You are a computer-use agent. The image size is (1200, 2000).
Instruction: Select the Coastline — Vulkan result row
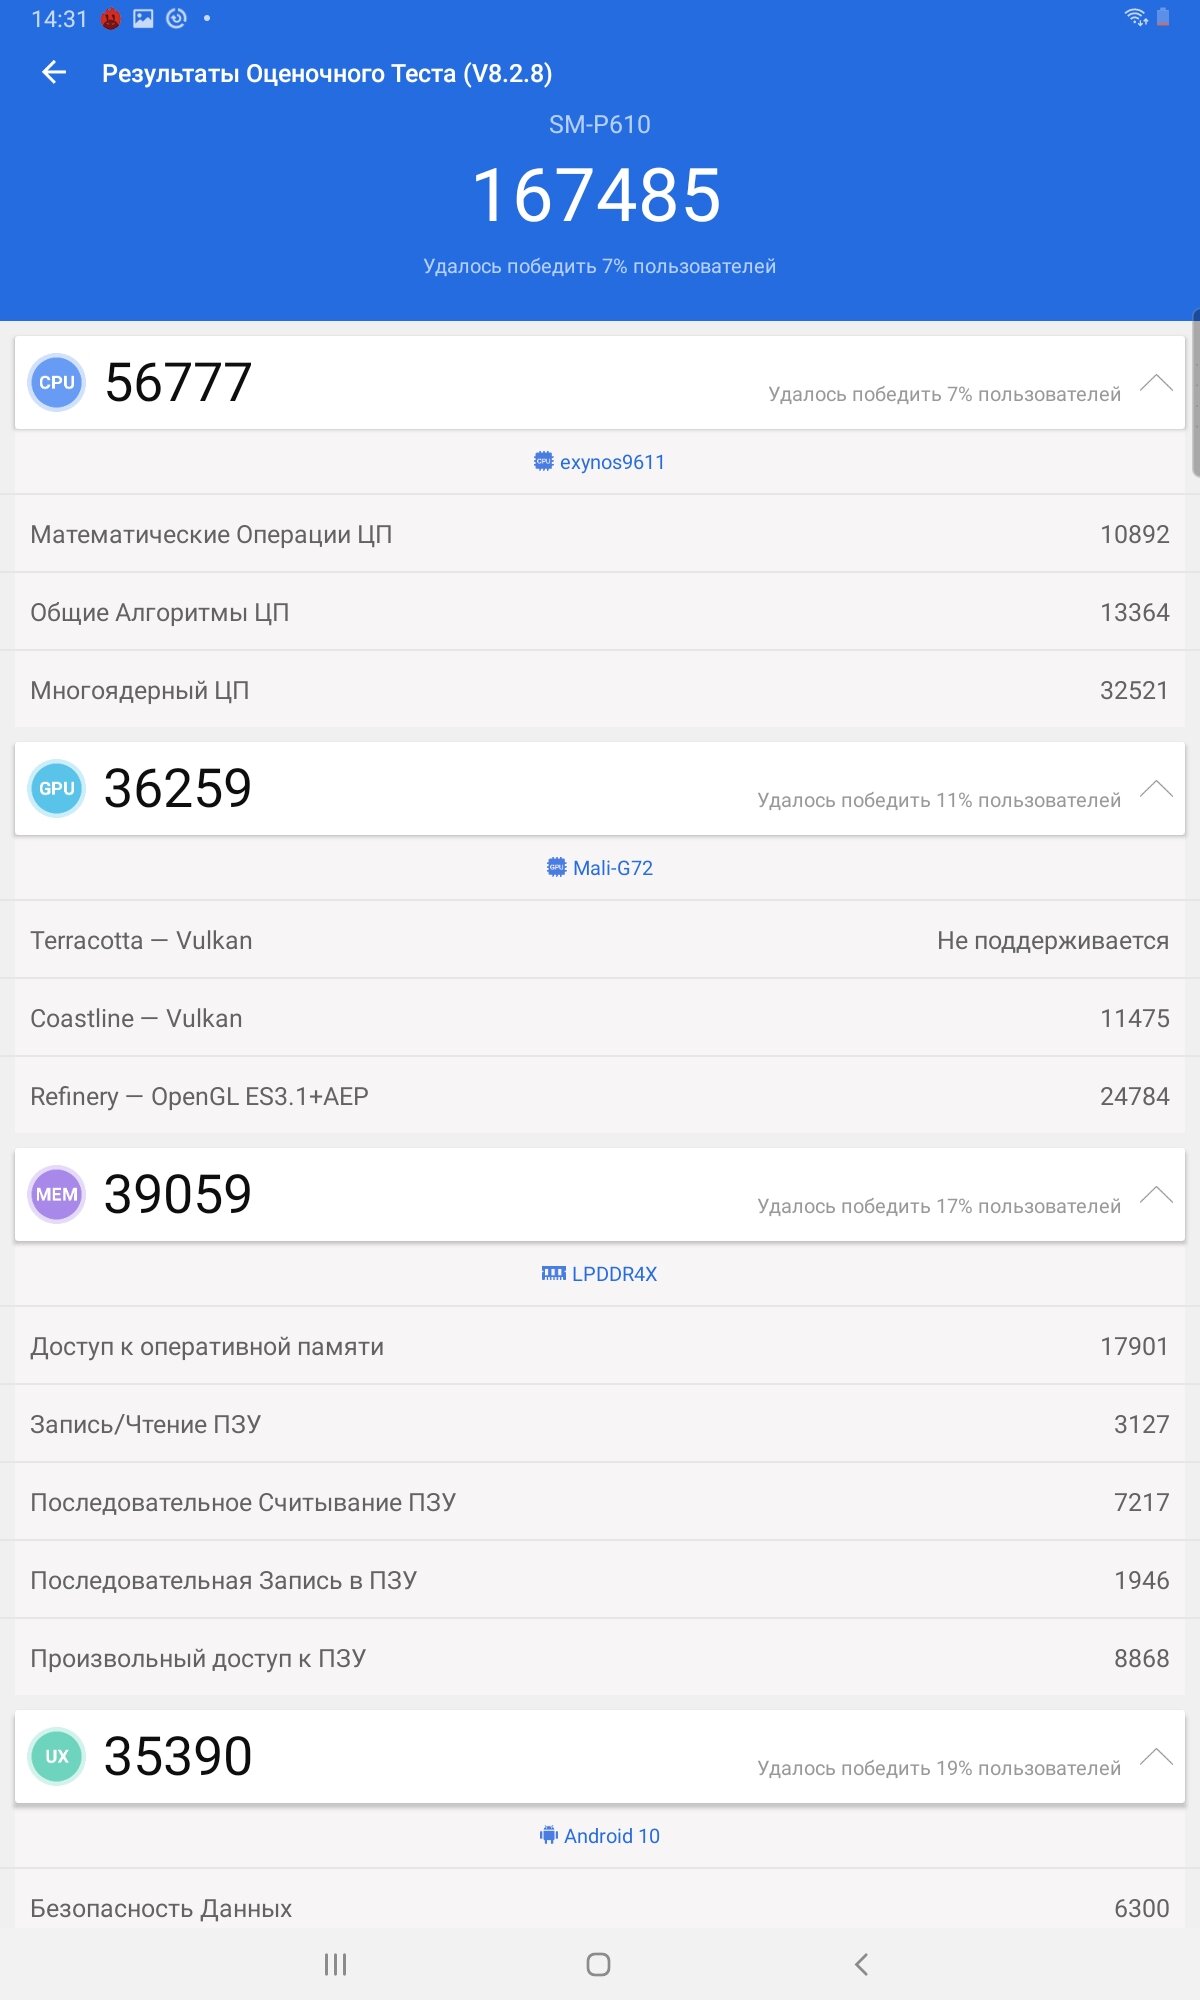coord(600,1018)
